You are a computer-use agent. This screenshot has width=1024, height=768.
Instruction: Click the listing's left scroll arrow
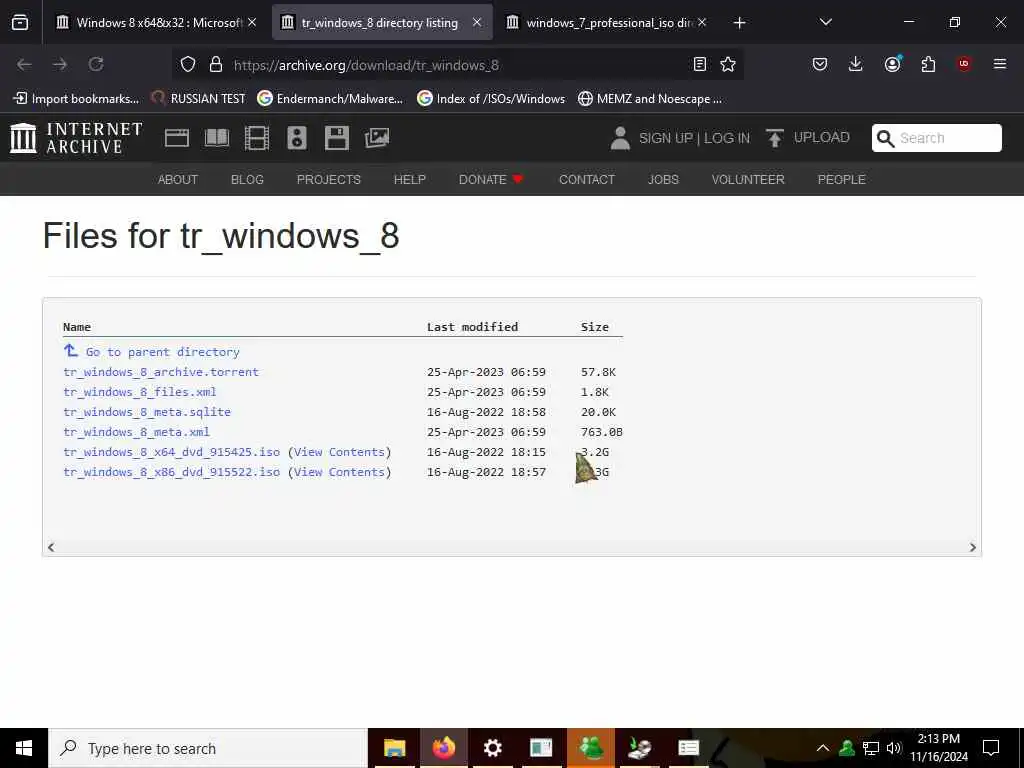[51, 547]
